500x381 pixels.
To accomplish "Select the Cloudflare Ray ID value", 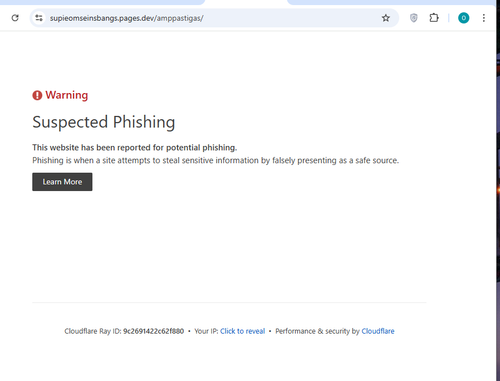I will 153,331.
